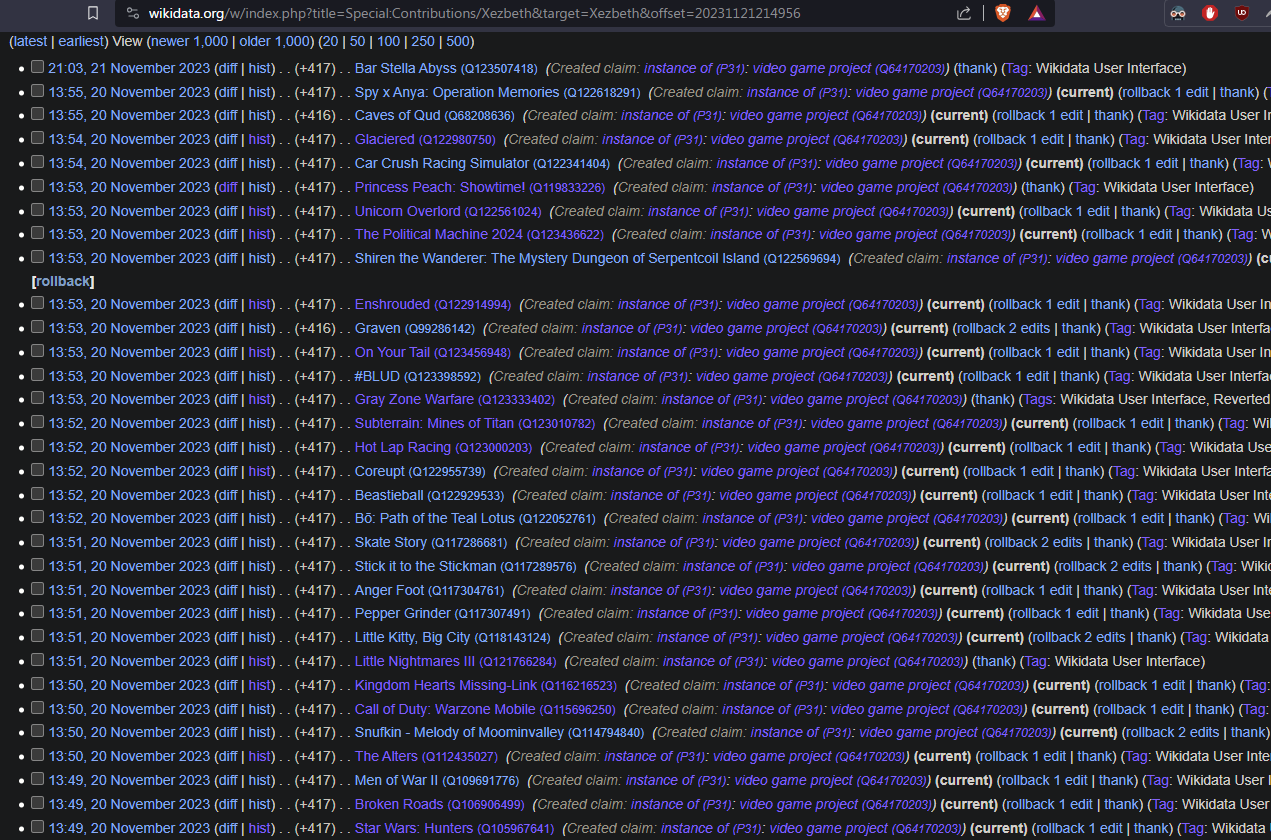This screenshot has height=840, width=1271.
Task: Tick the checkbox for Caves of Qud edit
Action: [37, 115]
